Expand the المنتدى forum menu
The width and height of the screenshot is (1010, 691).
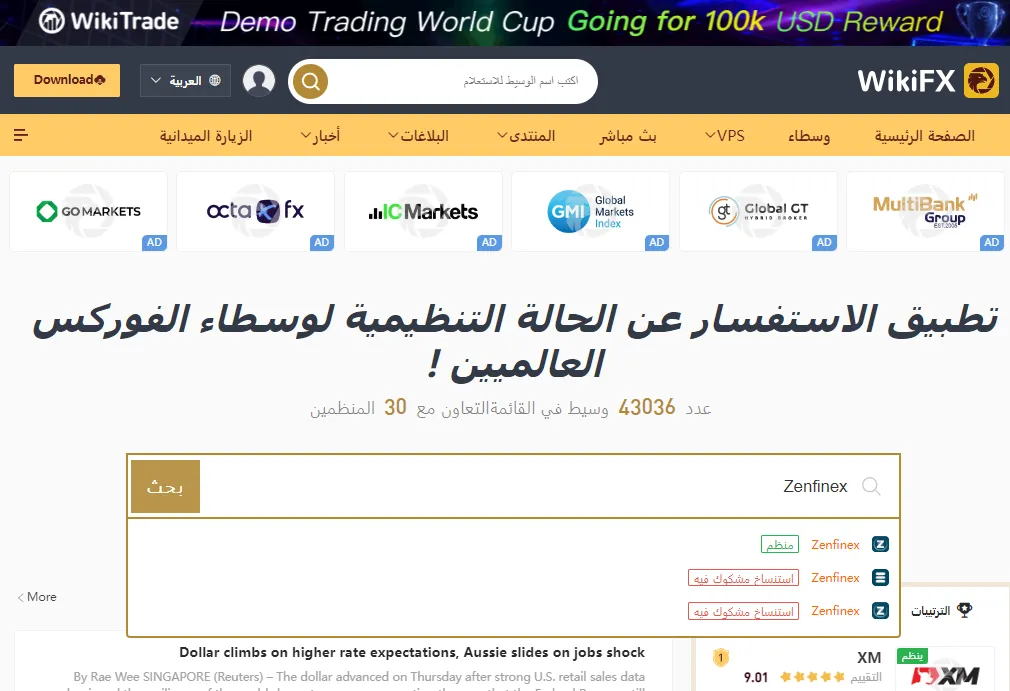click(526, 135)
